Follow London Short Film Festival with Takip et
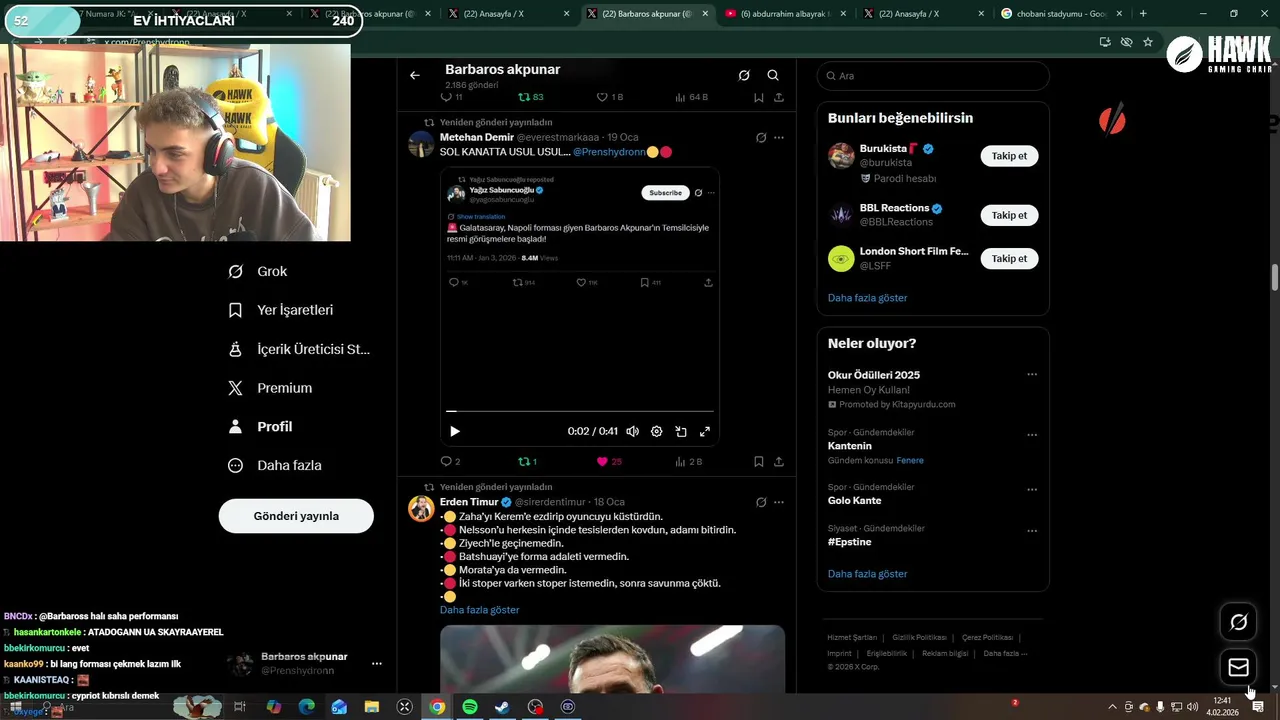 click(x=1009, y=258)
